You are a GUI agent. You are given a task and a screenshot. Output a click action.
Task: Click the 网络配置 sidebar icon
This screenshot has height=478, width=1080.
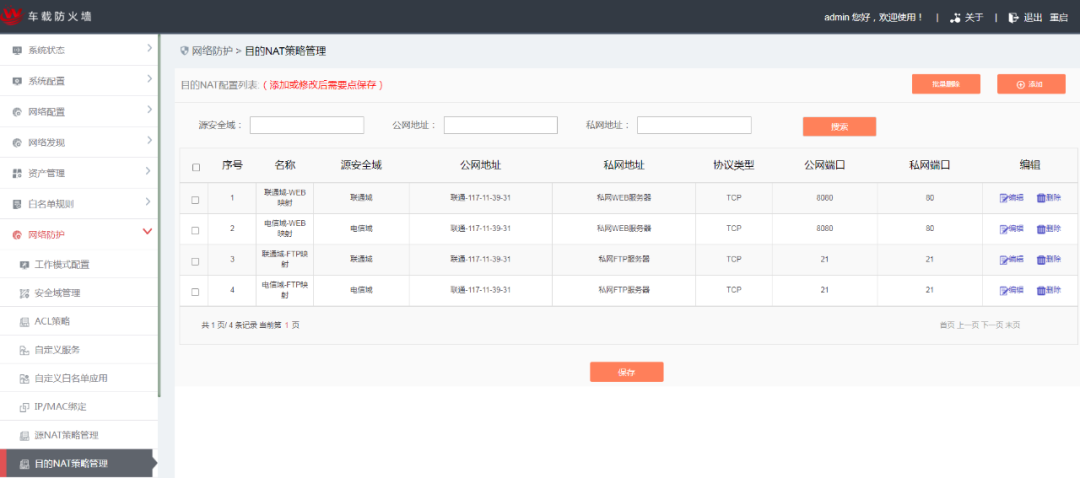pyautogui.click(x=17, y=112)
